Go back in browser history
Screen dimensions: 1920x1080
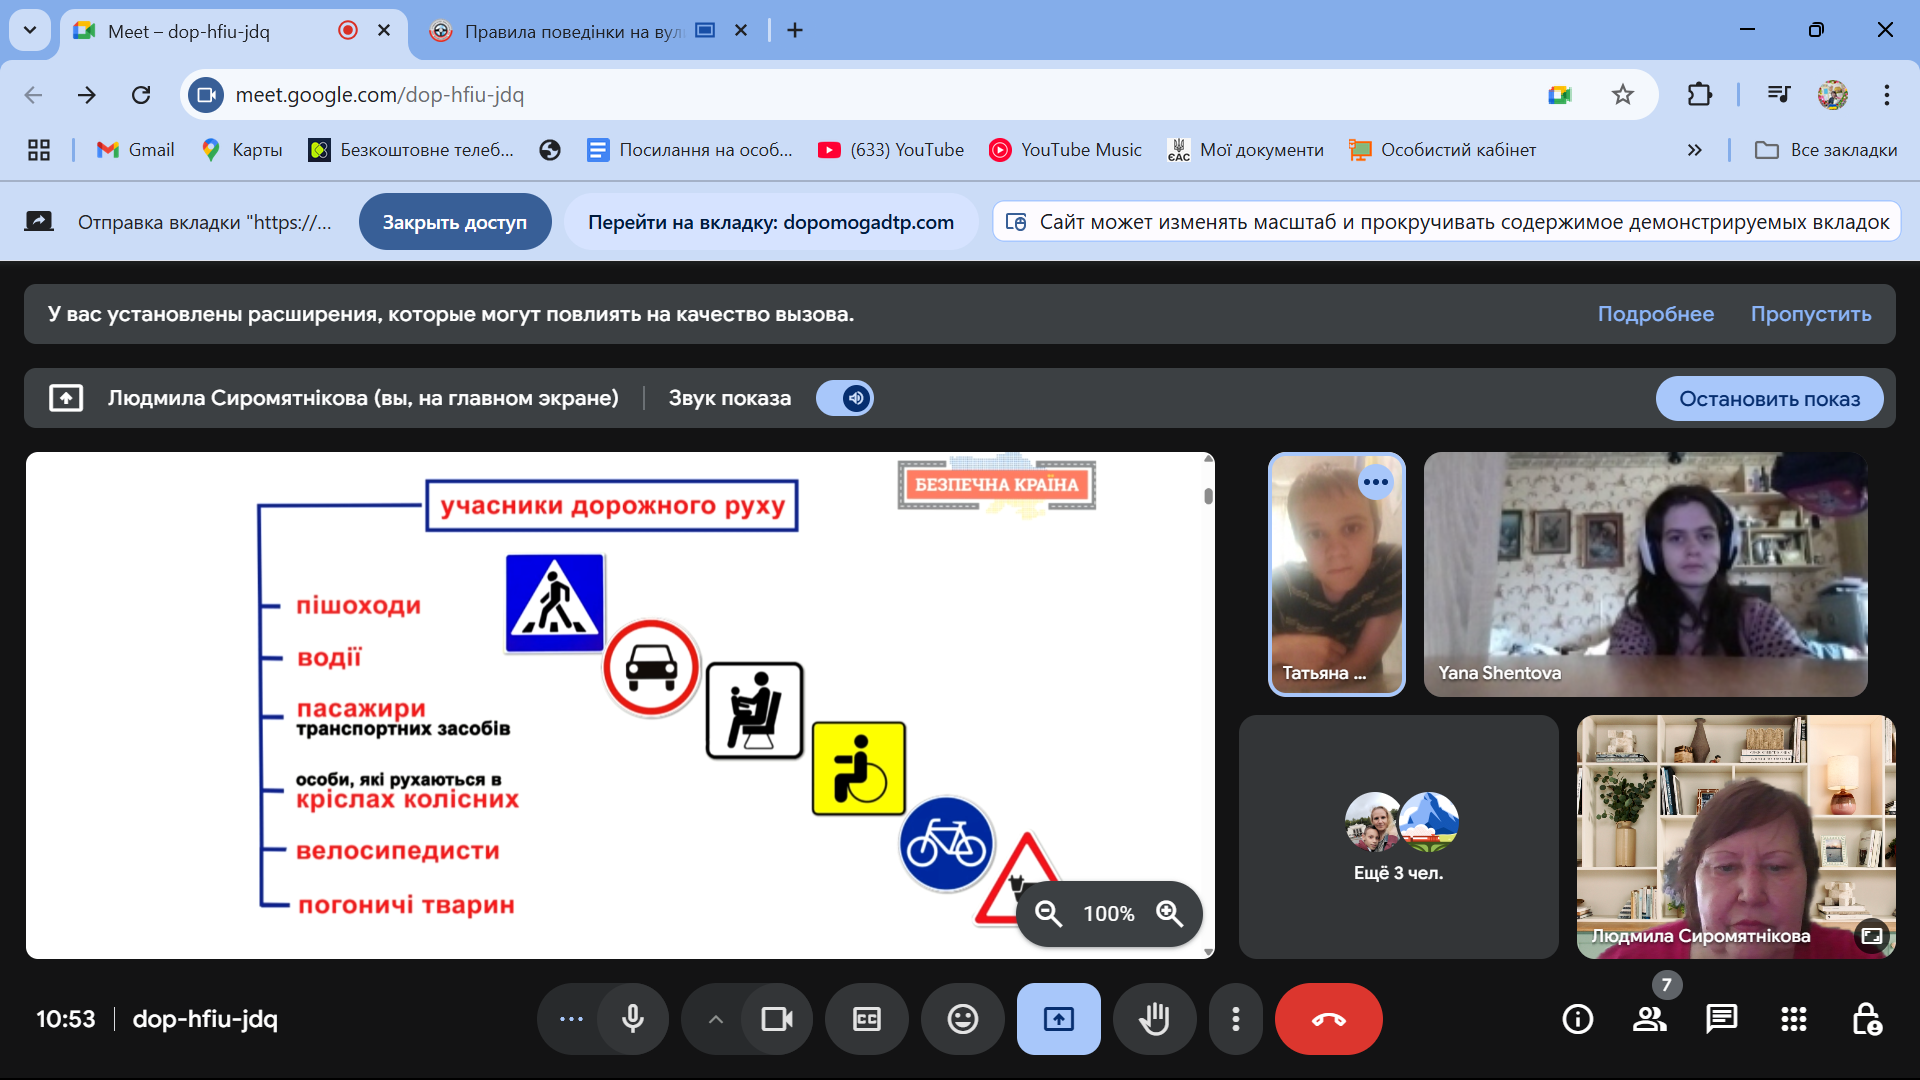click(33, 95)
